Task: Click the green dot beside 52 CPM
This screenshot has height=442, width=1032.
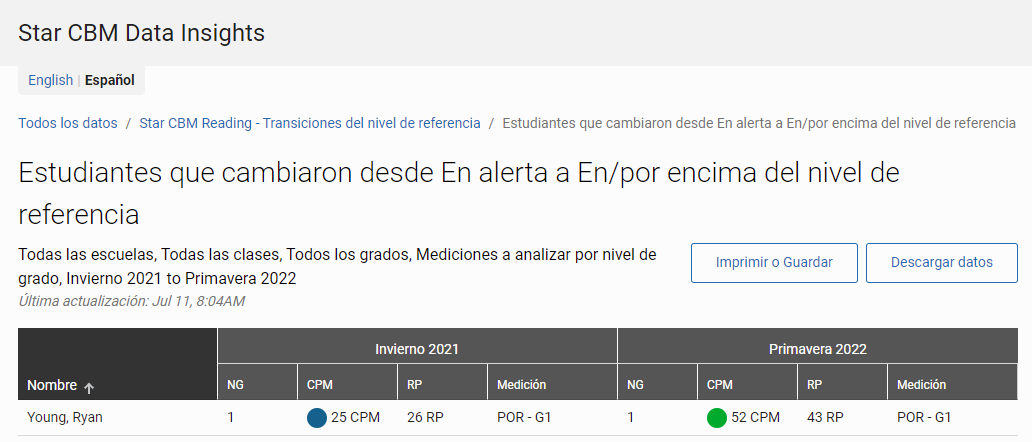Action: coord(717,418)
